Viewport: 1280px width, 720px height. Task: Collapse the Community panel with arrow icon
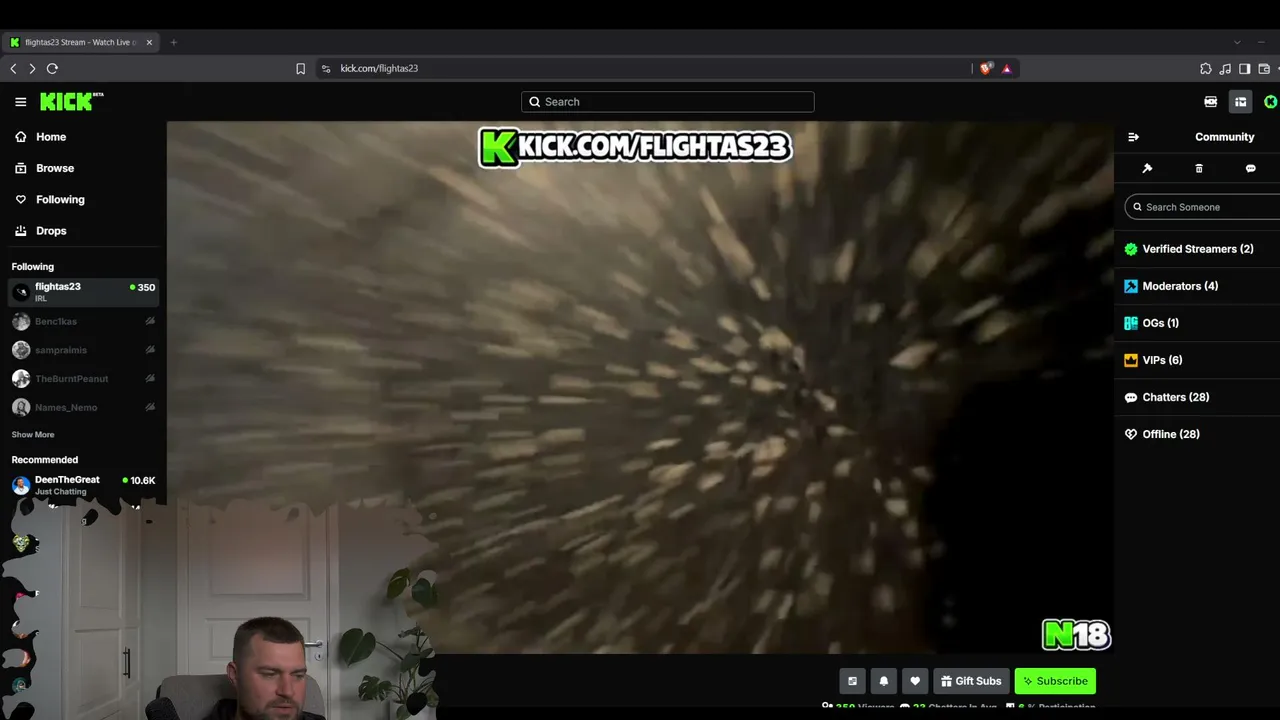coord(1133,137)
